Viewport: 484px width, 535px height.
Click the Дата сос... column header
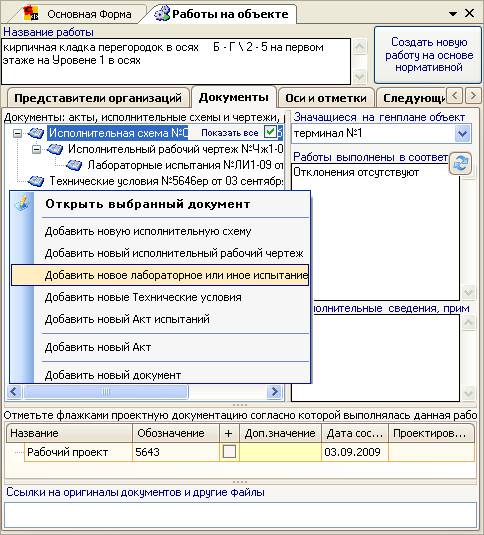coord(355,433)
